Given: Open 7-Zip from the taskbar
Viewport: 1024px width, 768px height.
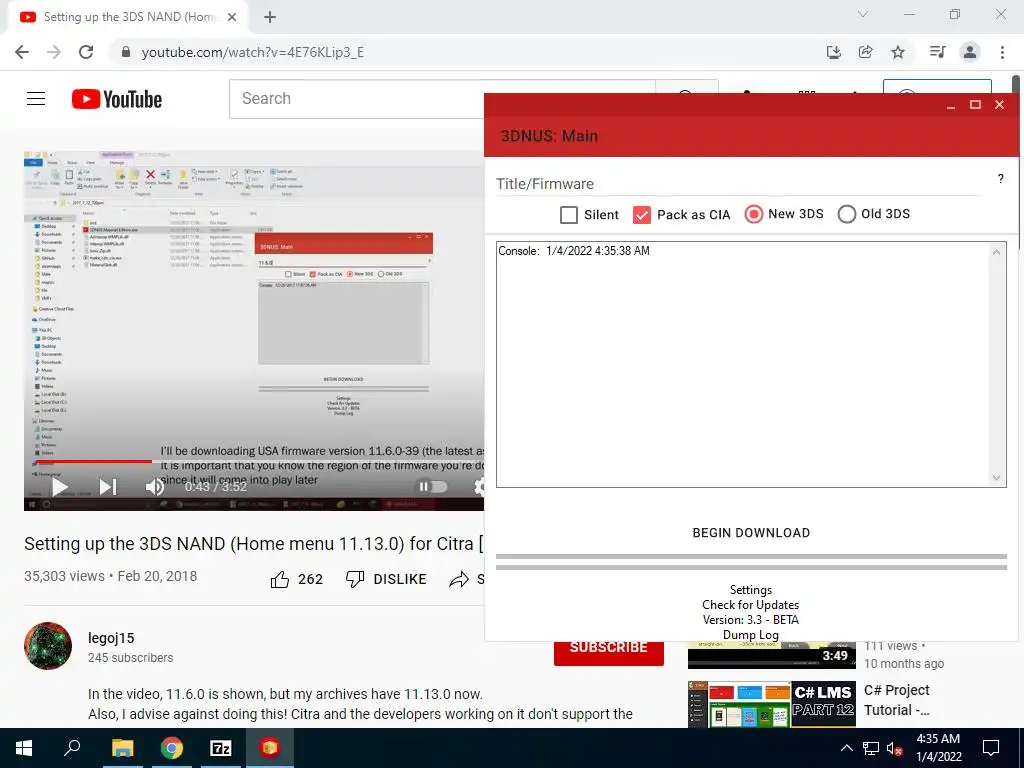Looking at the screenshot, I should tap(221, 748).
